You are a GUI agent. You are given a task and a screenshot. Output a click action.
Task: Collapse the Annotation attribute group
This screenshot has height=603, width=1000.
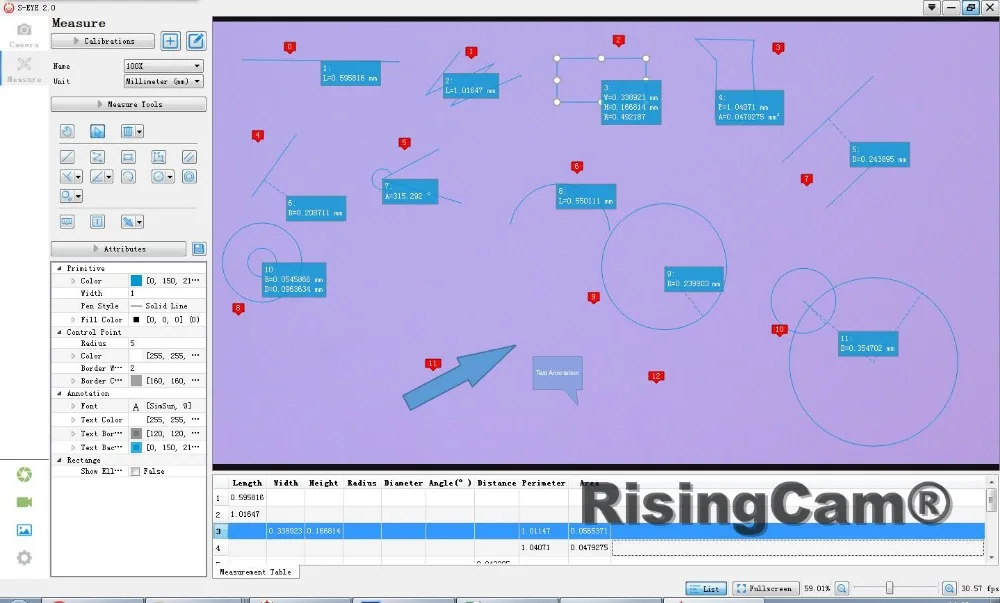59,393
